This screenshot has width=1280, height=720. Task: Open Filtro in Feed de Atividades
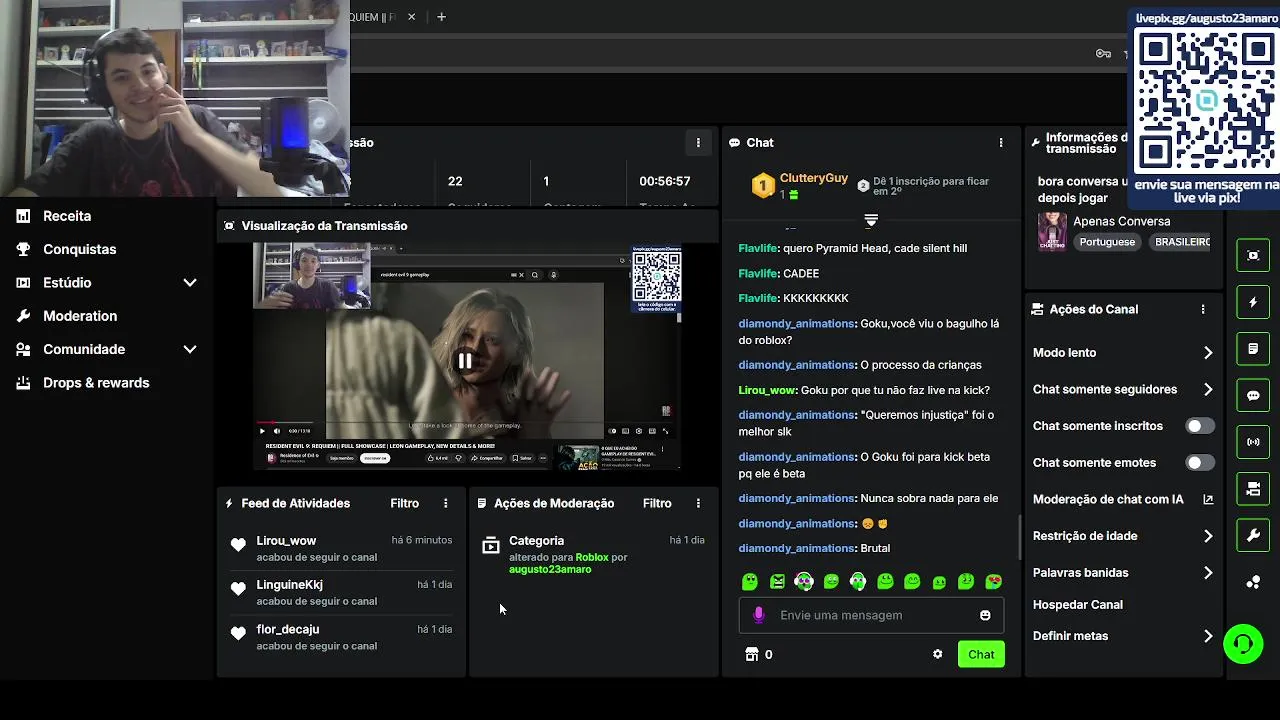405,504
